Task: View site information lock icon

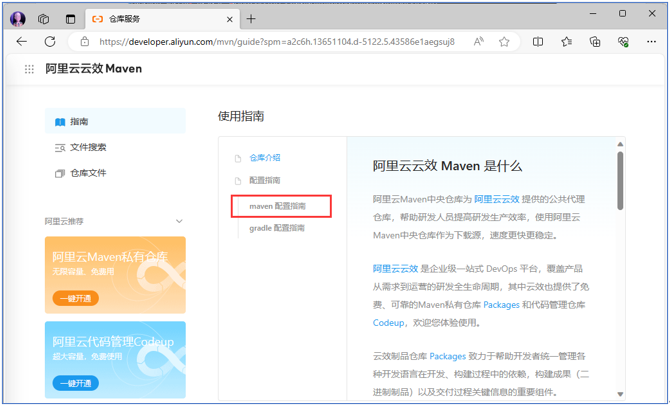Action: point(85,41)
